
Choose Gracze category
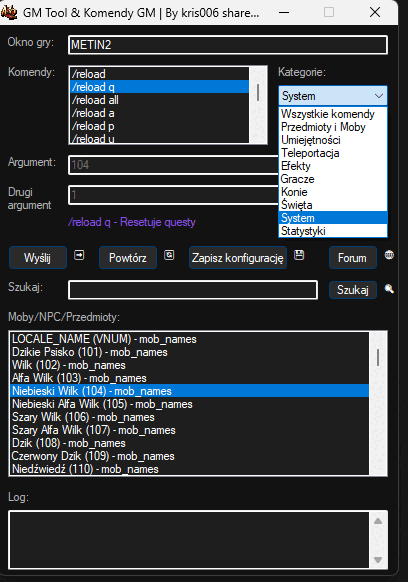click(x=333, y=179)
